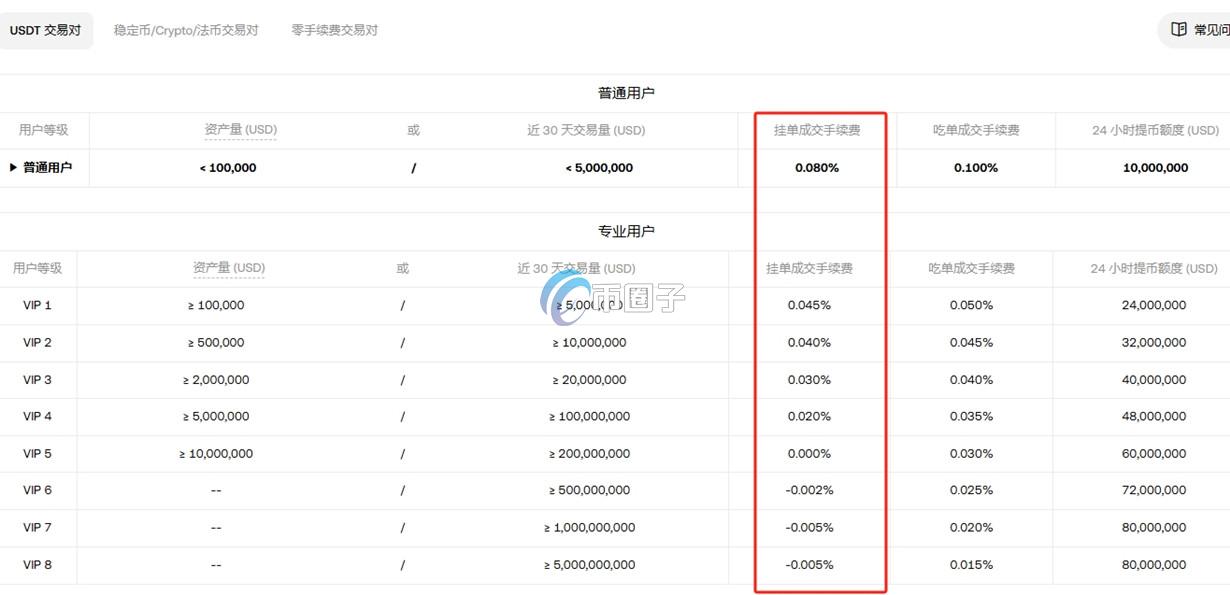Click the book icon beside 常见问题
1230x595 pixels.
pos(1179,29)
